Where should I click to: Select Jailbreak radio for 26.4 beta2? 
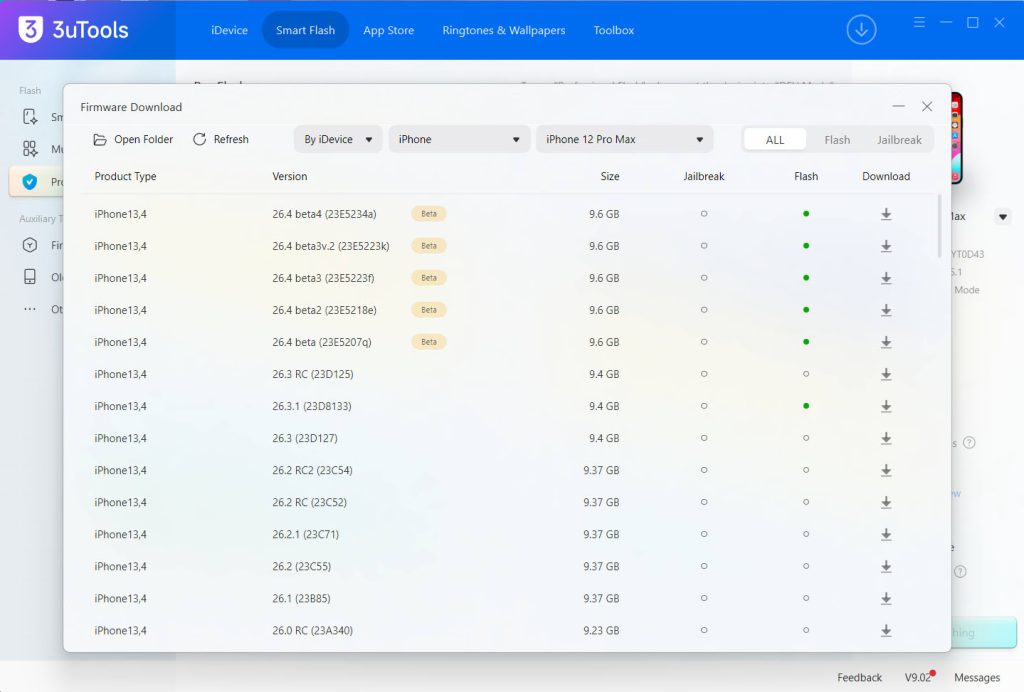(x=704, y=310)
